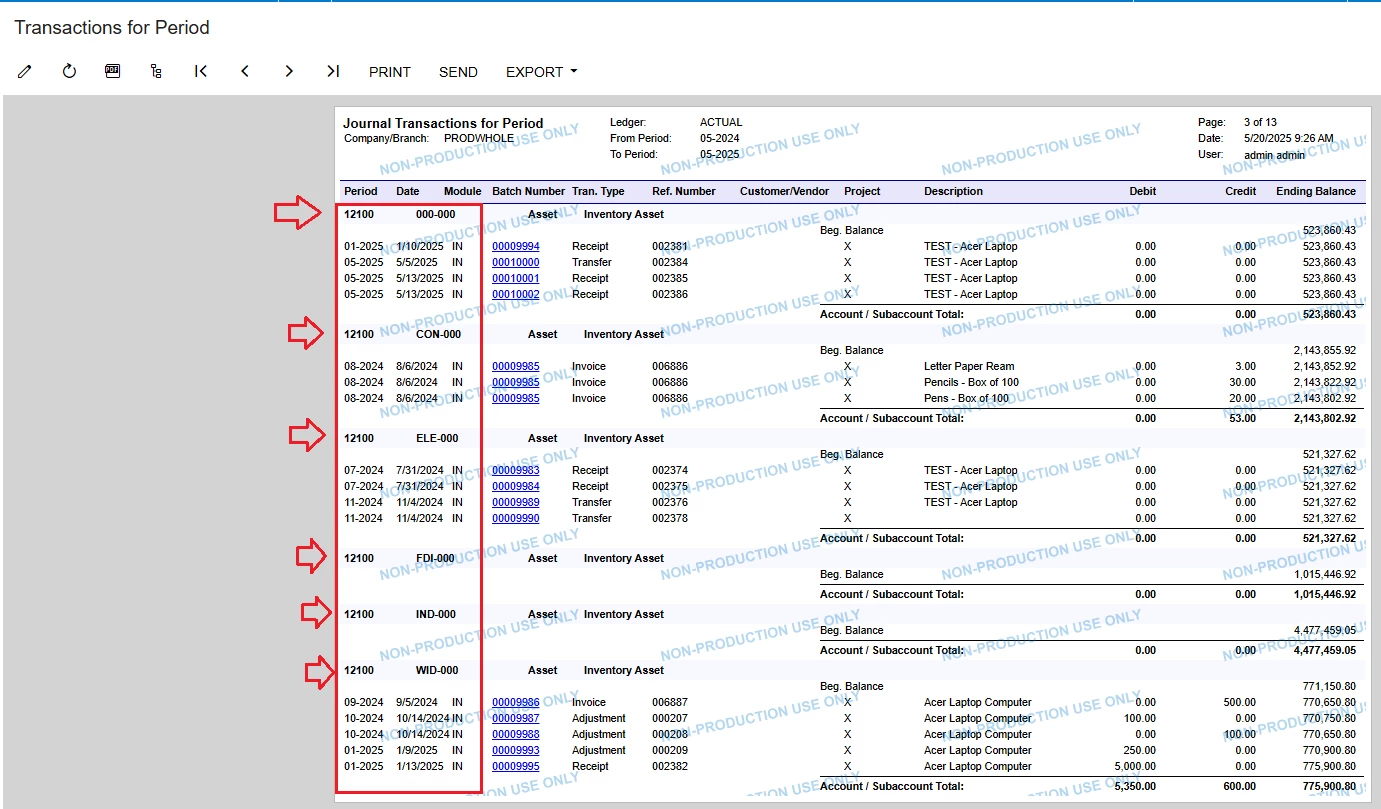Screen dimensions: 1381x809
Task: Open batch number link 00009986
Action: [516, 702]
